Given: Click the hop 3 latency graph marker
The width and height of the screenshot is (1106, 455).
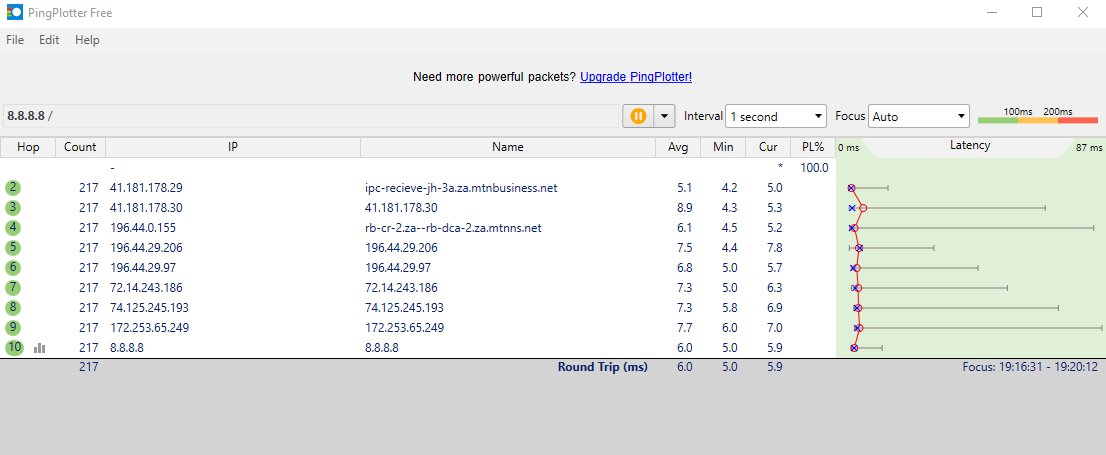Looking at the screenshot, I should point(863,208).
